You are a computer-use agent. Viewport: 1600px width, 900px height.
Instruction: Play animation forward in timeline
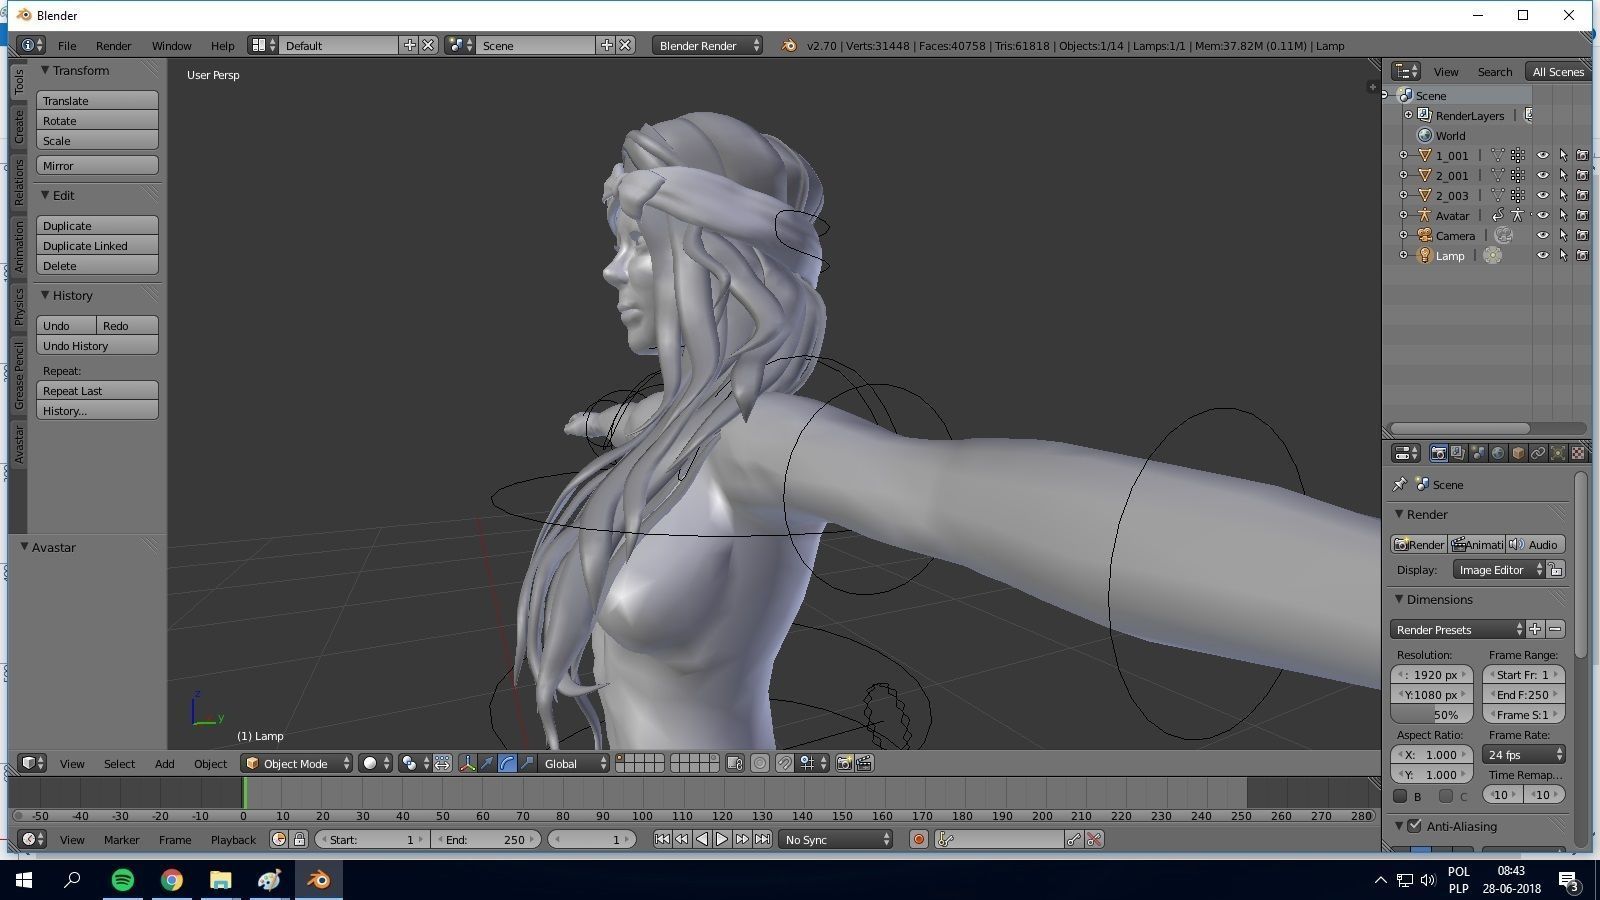[722, 839]
